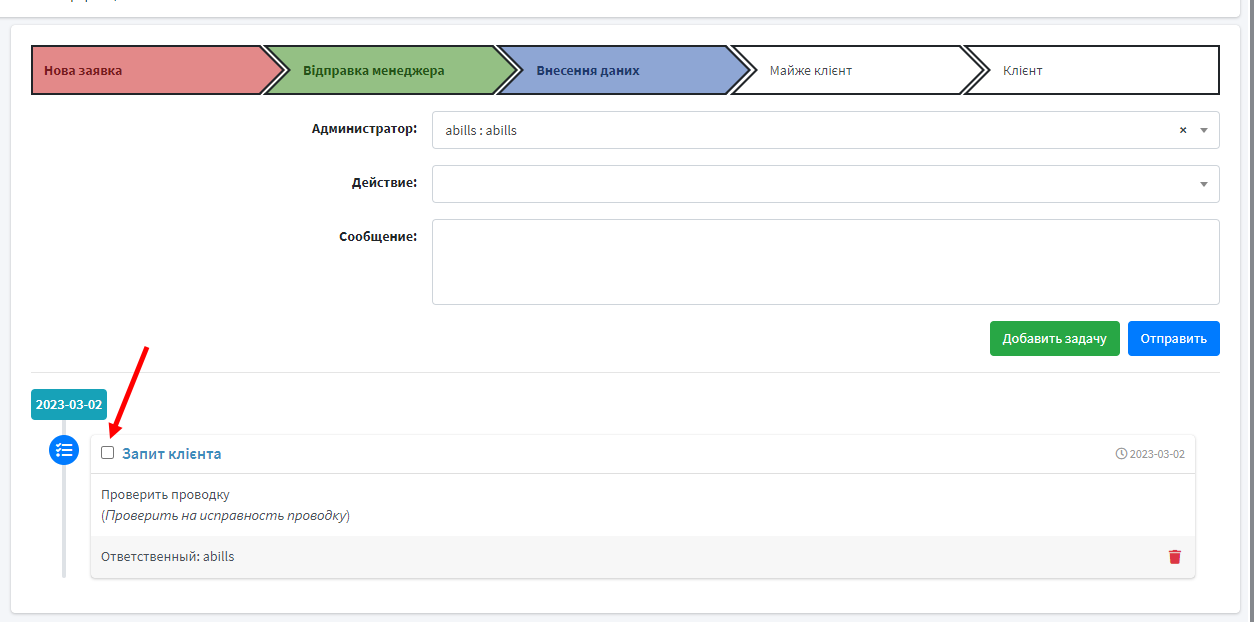
Task: Click the Ответственный: abills footer text
Action: 168,556
